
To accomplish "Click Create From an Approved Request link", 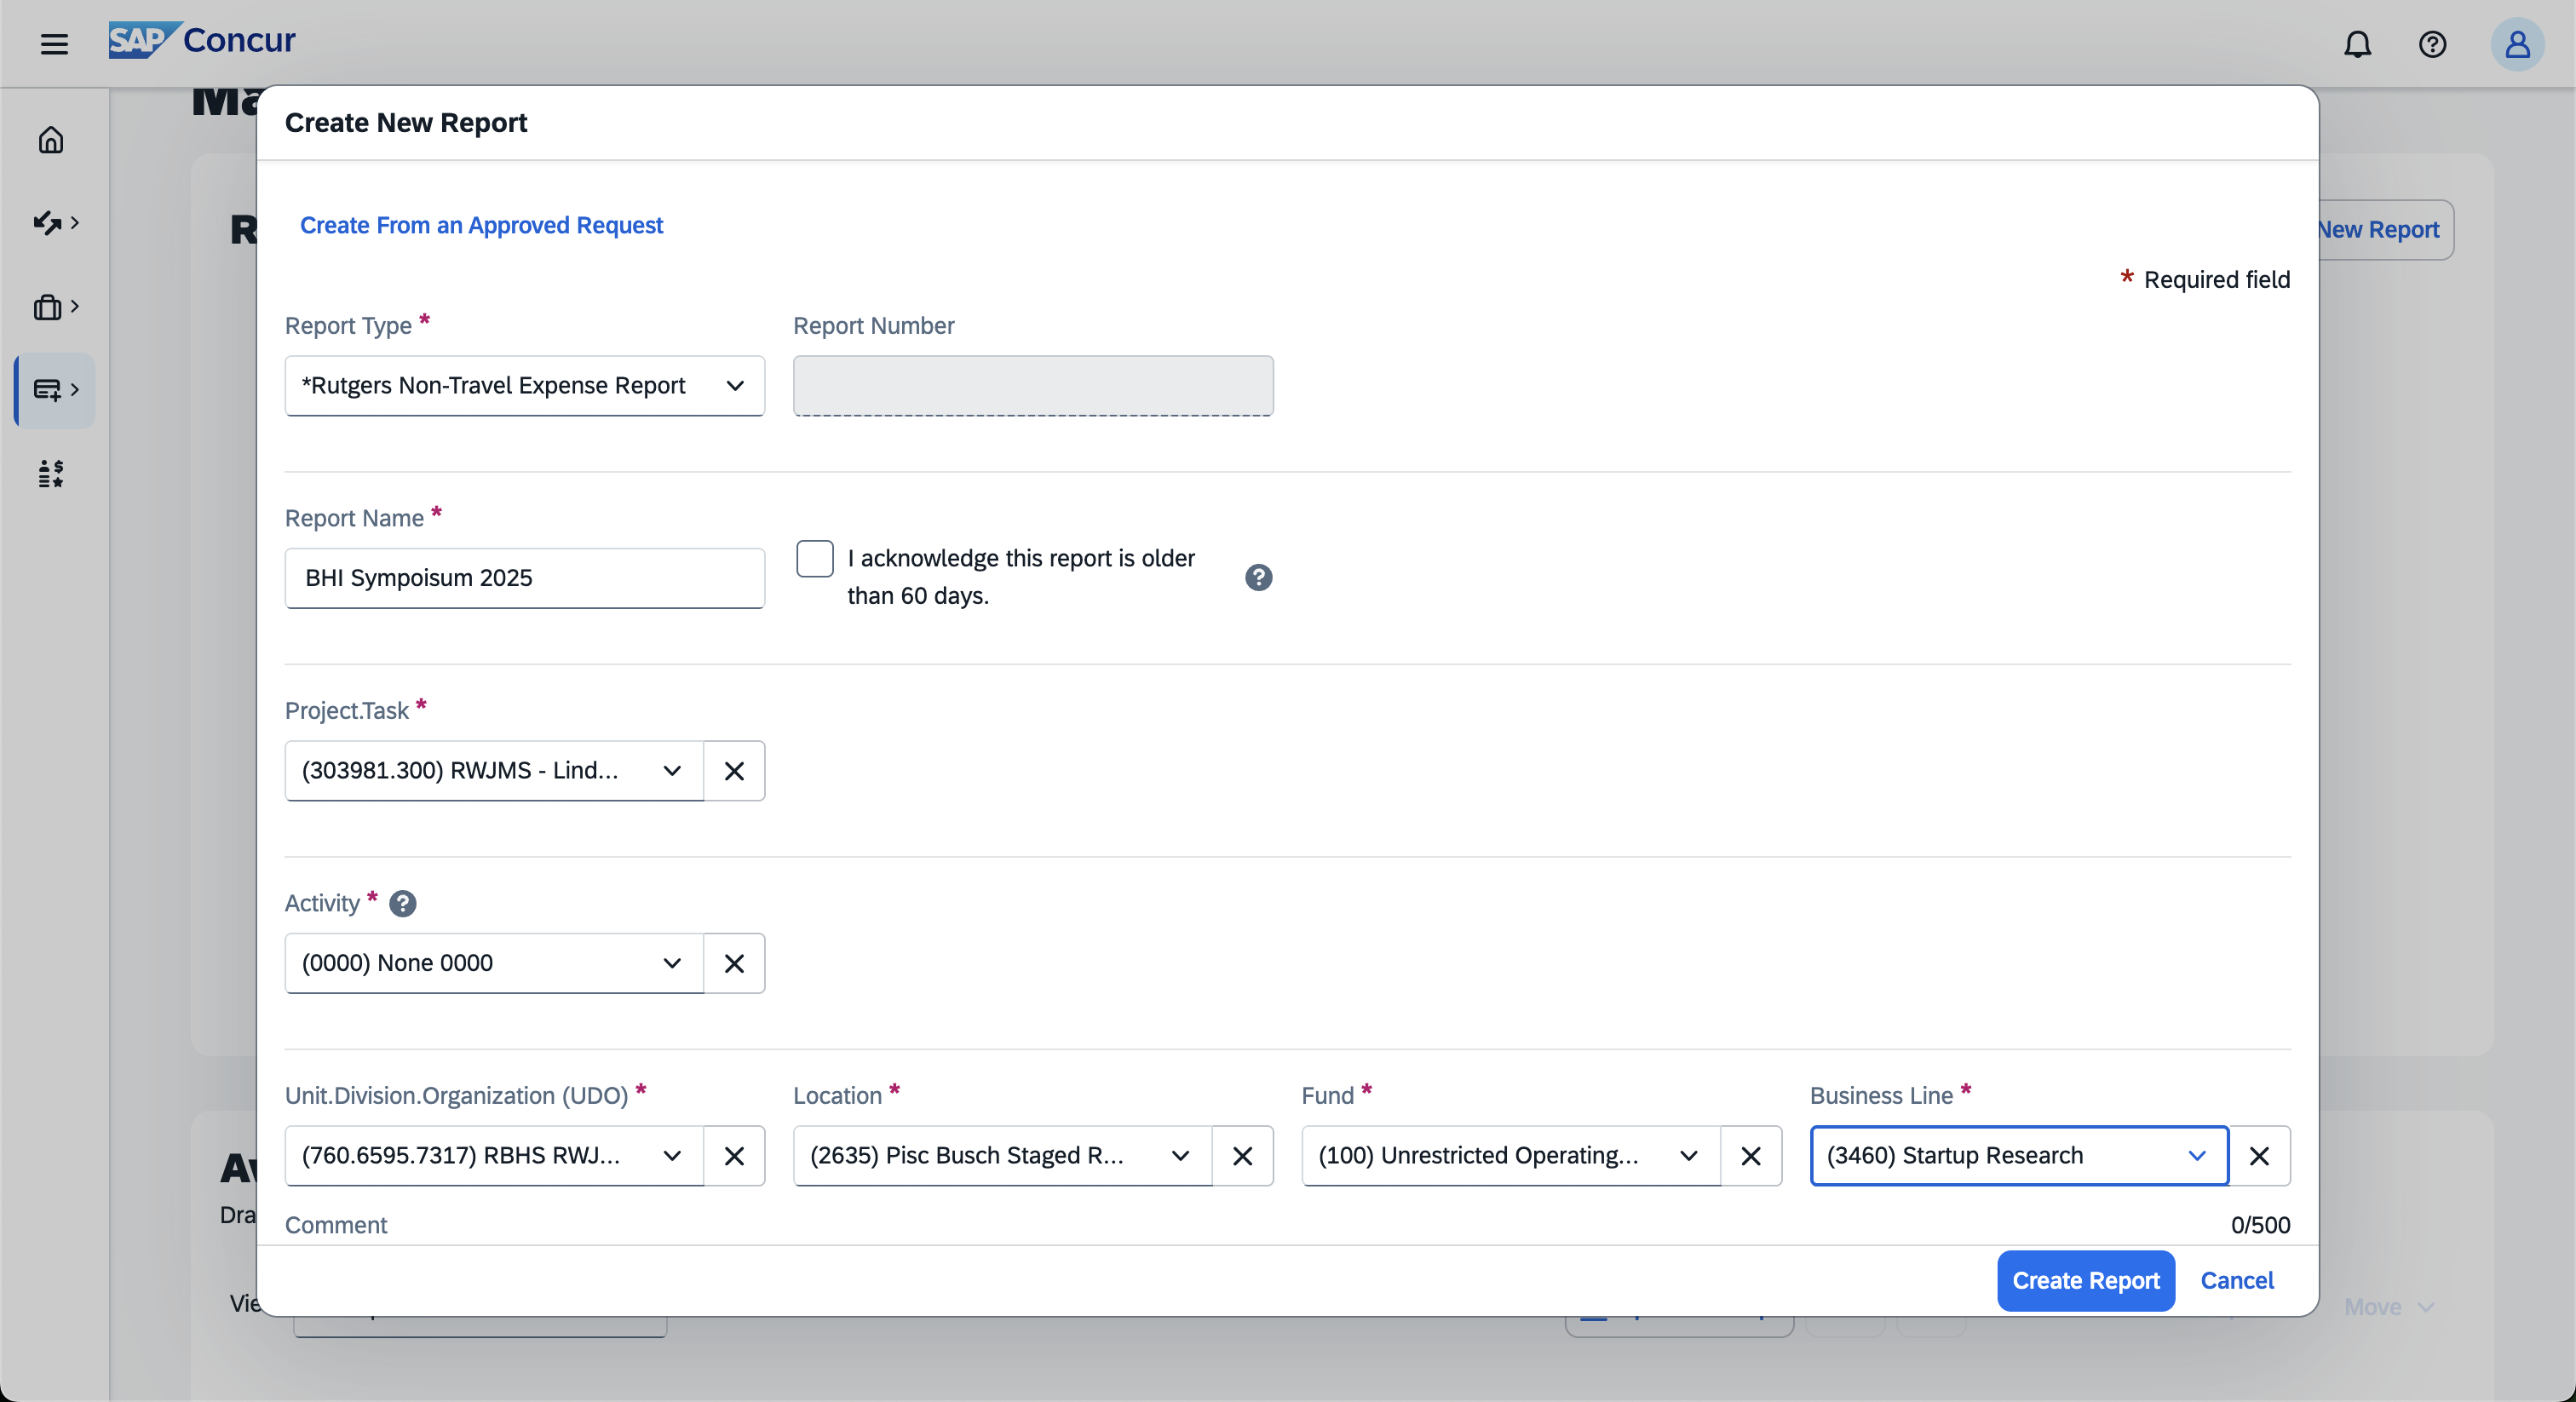I will click(481, 225).
